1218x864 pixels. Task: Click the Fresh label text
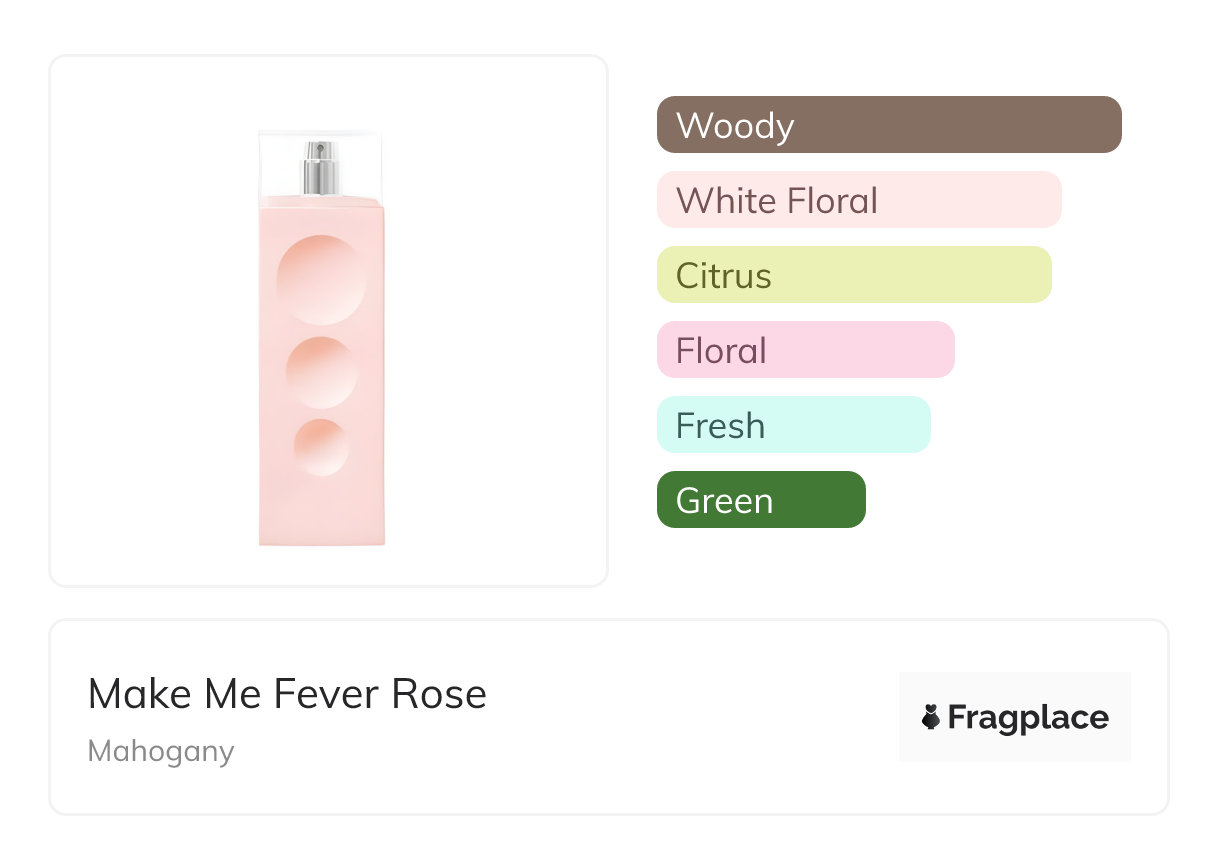coord(720,426)
